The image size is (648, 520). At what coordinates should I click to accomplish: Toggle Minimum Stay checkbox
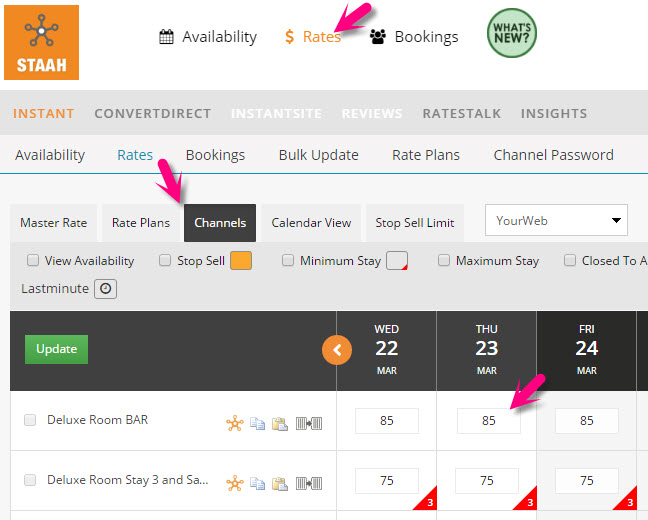(288, 260)
